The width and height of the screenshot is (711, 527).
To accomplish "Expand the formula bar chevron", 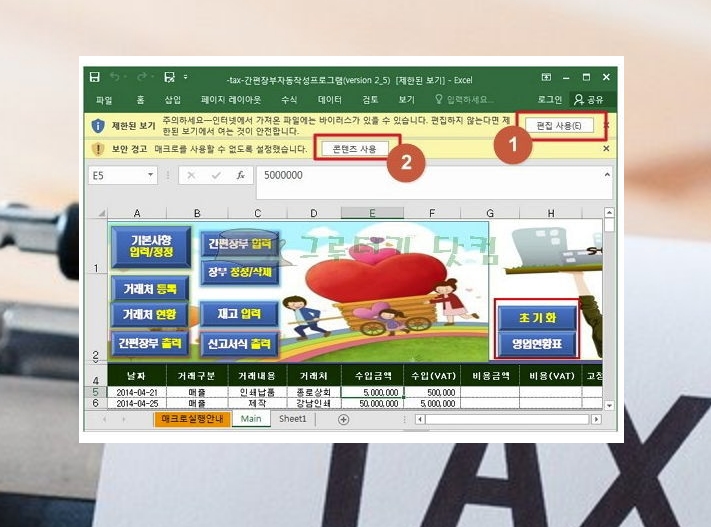I will pyautogui.click(x=607, y=175).
